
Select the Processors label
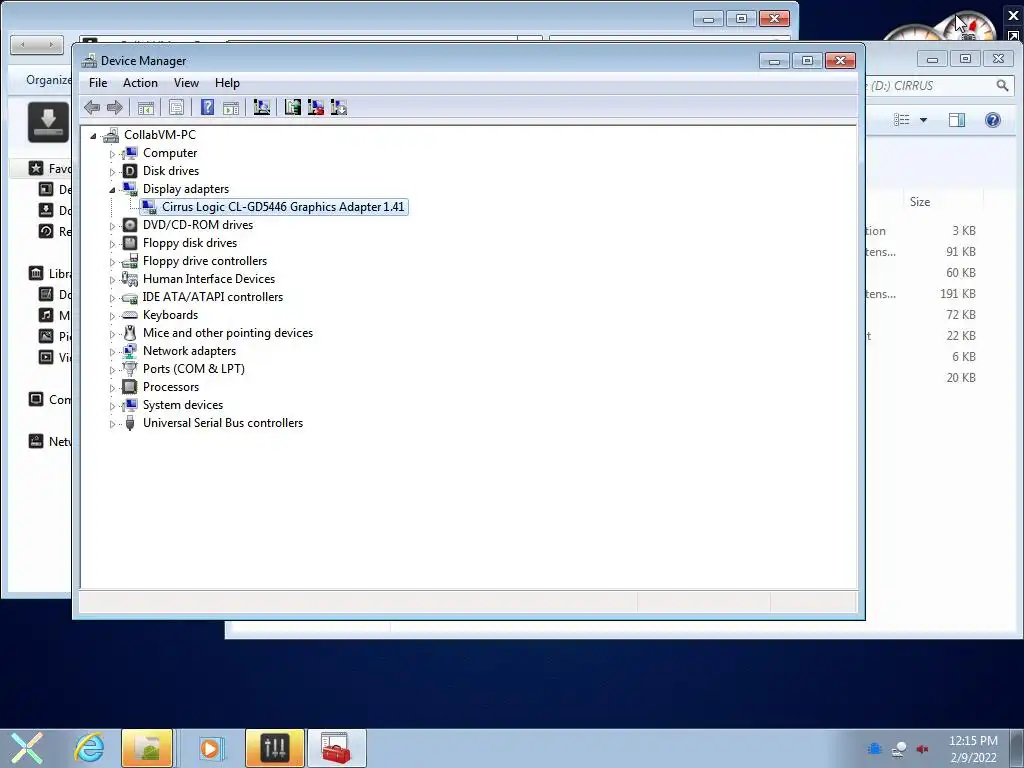[x=171, y=387]
